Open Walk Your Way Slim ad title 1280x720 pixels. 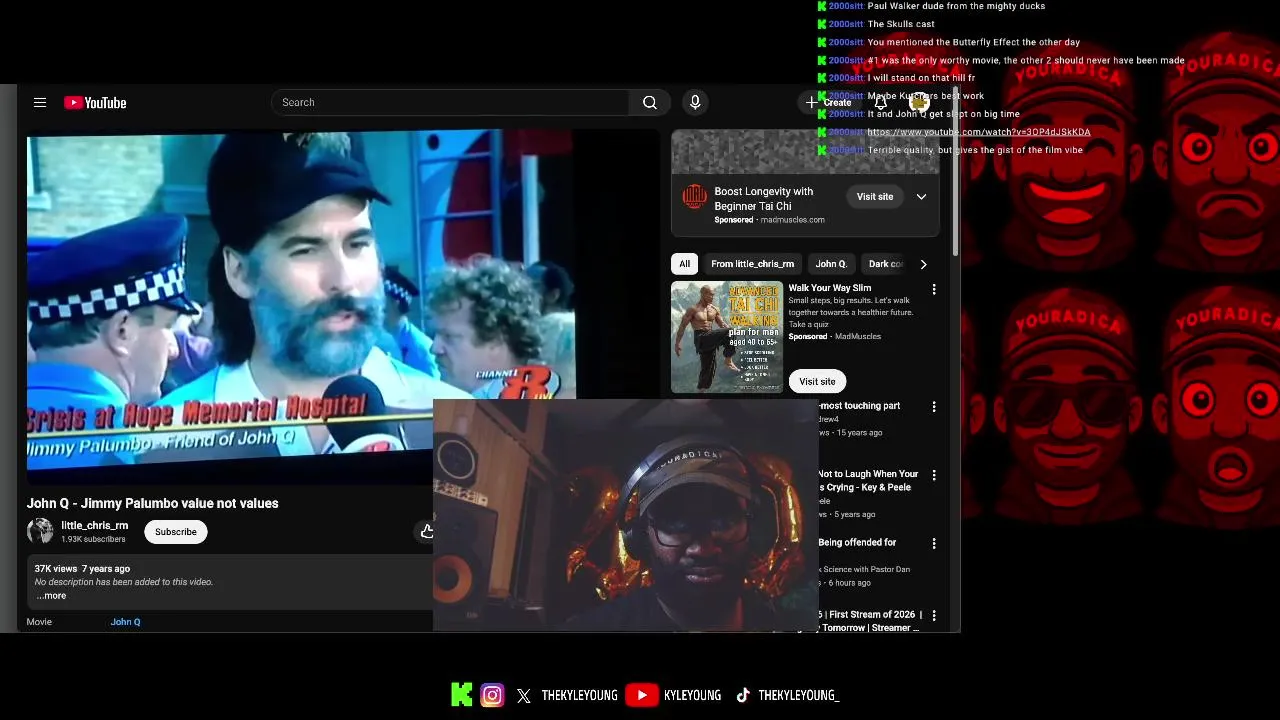830,288
